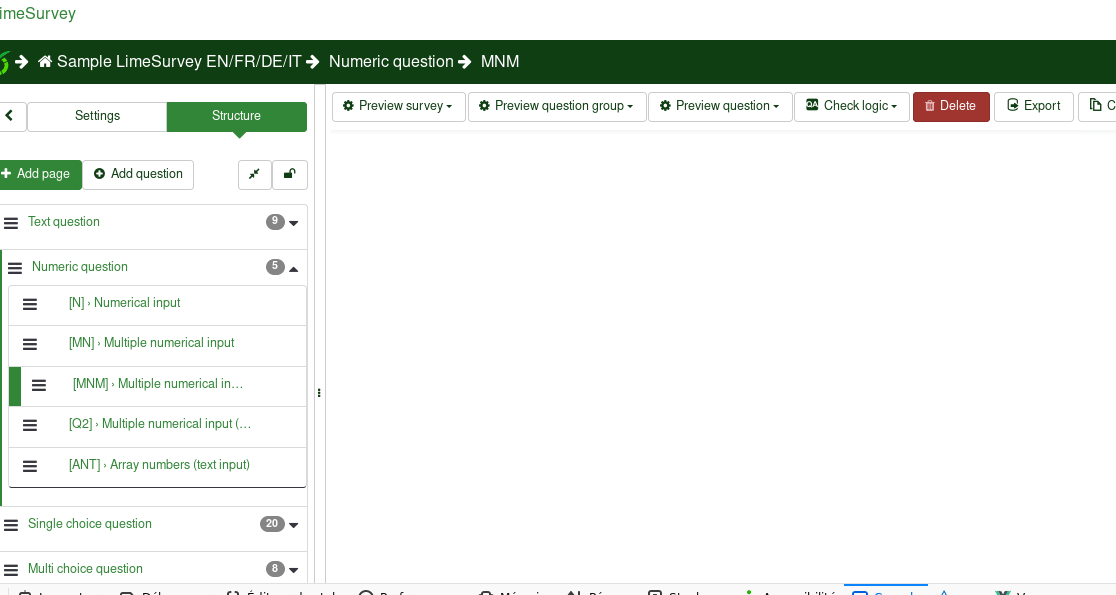Click the drag handle of Multi choice question
Viewport: 1116px width, 595px height.
pyautogui.click(x=11, y=570)
